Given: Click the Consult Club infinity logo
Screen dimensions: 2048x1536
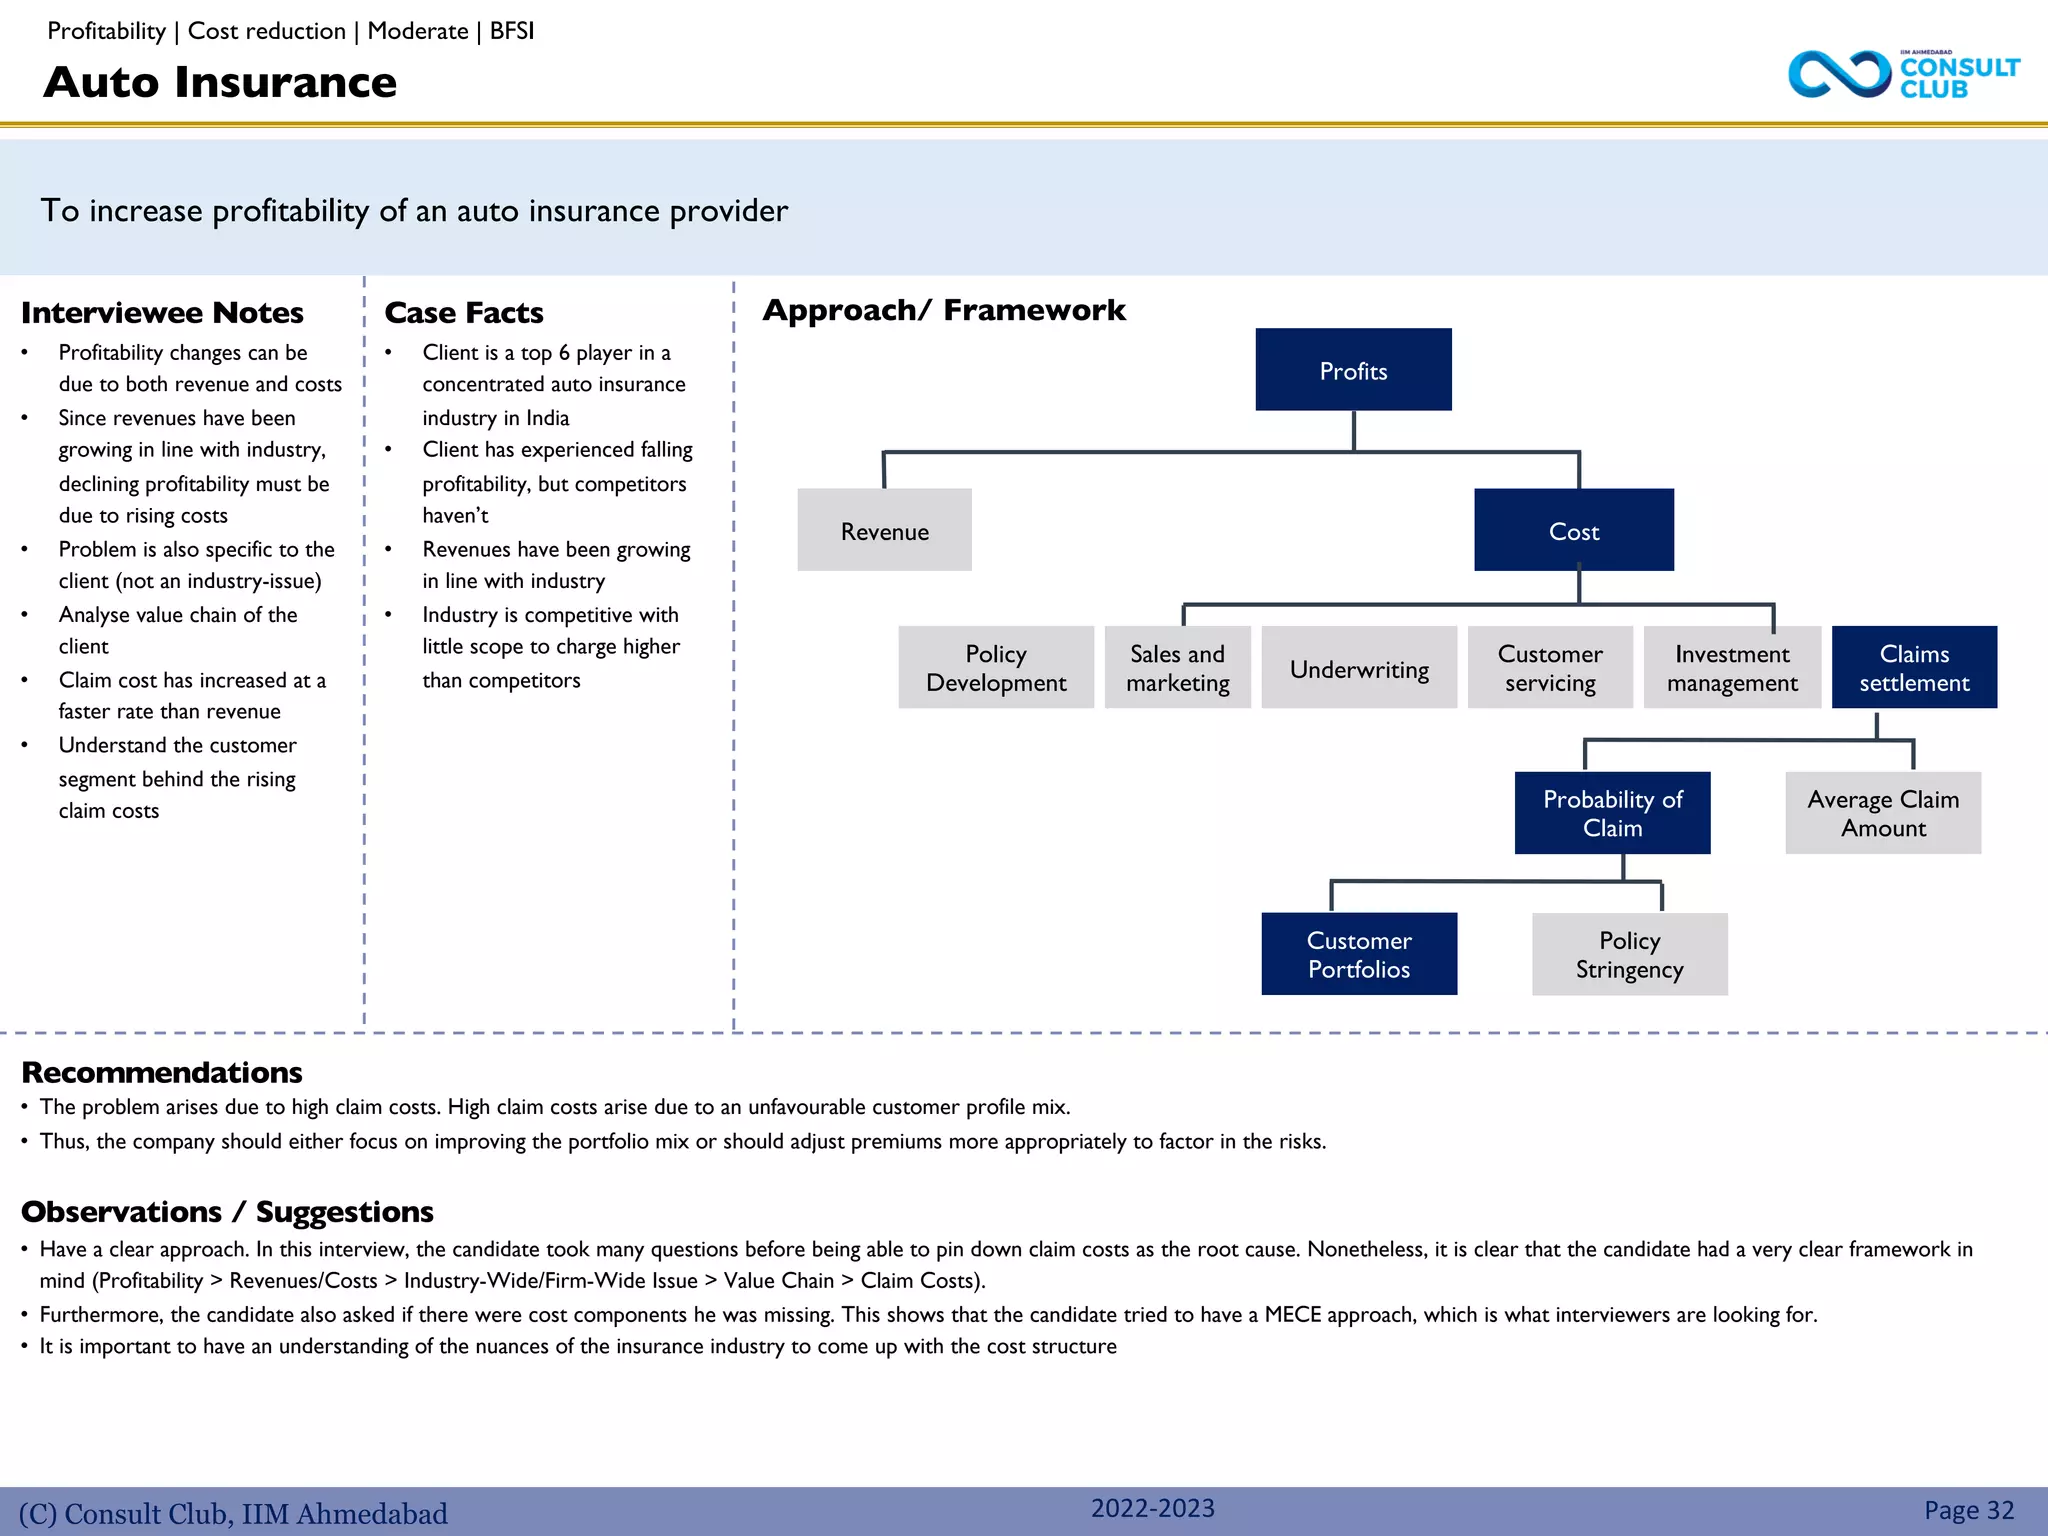Looking at the screenshot, I should click(x=1840, y=75).
